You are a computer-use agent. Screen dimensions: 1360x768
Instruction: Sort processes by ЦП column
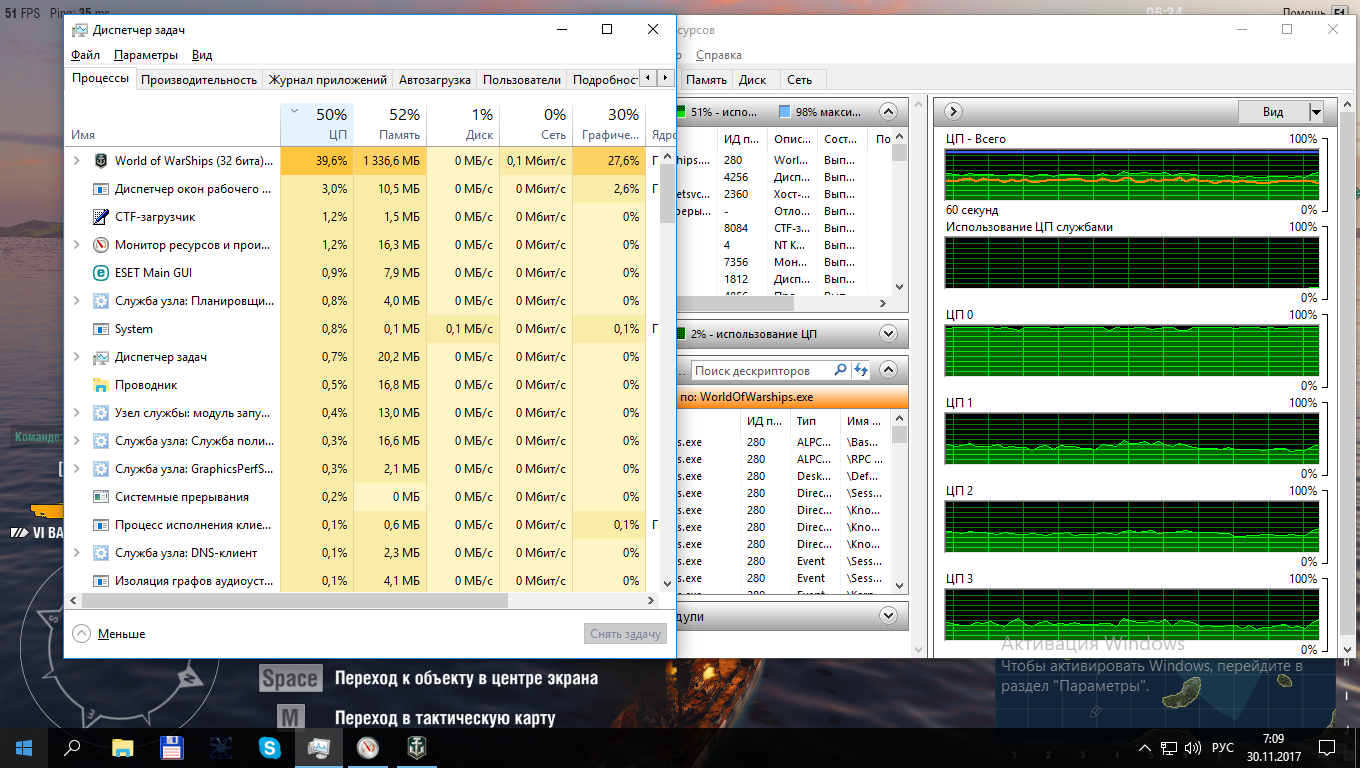coord(317,124)
